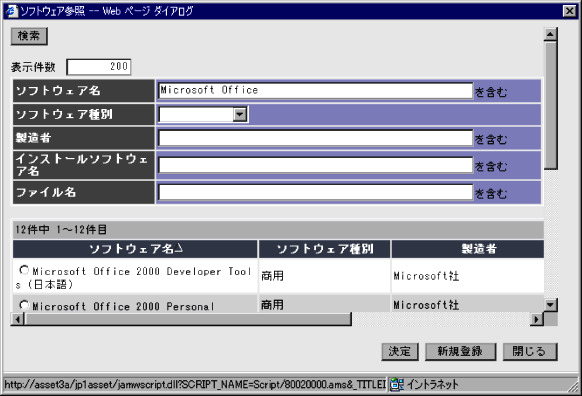Image resolution: width=582 pixels, height=396 pixels.
Task: Click the Internet Explorer icon in title bar
Action: [12, 11]
